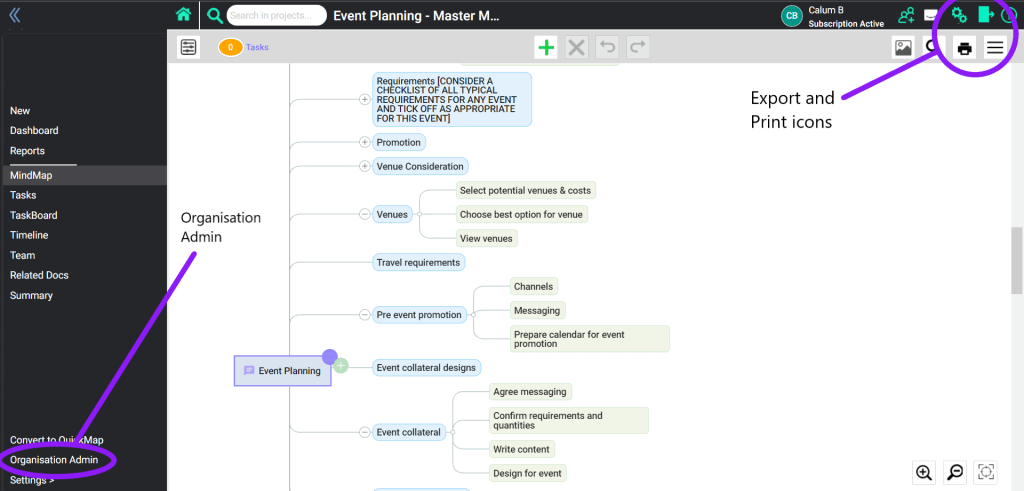Image resolution: width=1024 pixels, height=491 pixels.
Task: Collapse the Venues branch
Action: click(x=364, y=214)
